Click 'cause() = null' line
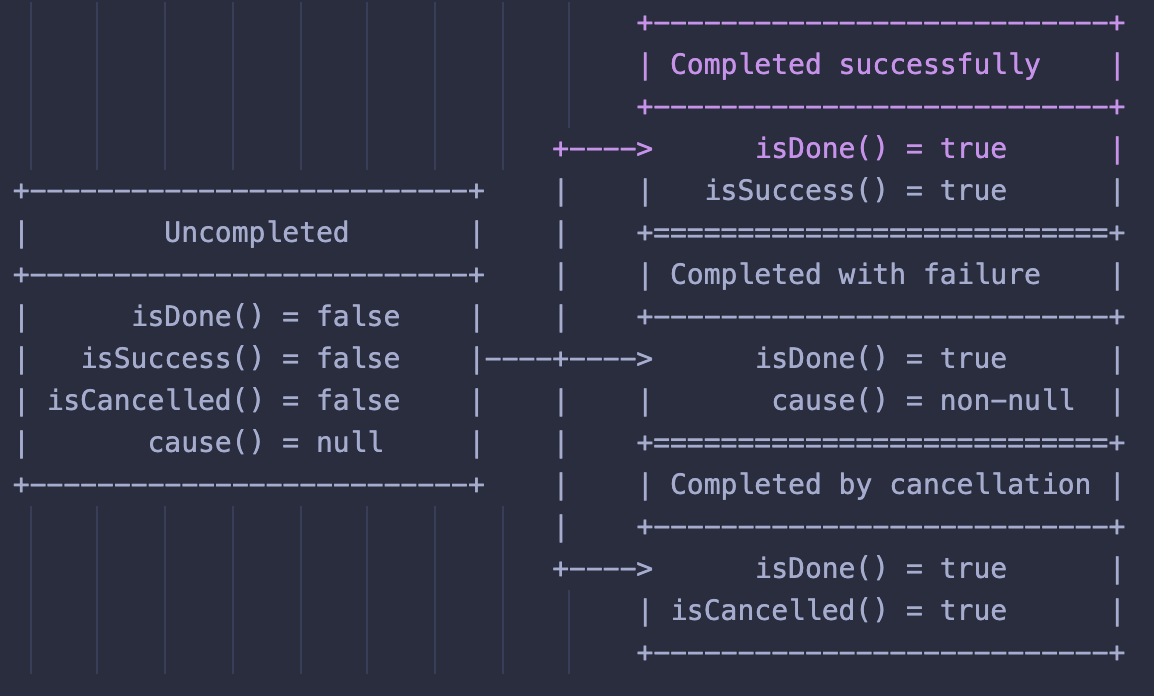1154x696 pixels. [x=266, y=443]
